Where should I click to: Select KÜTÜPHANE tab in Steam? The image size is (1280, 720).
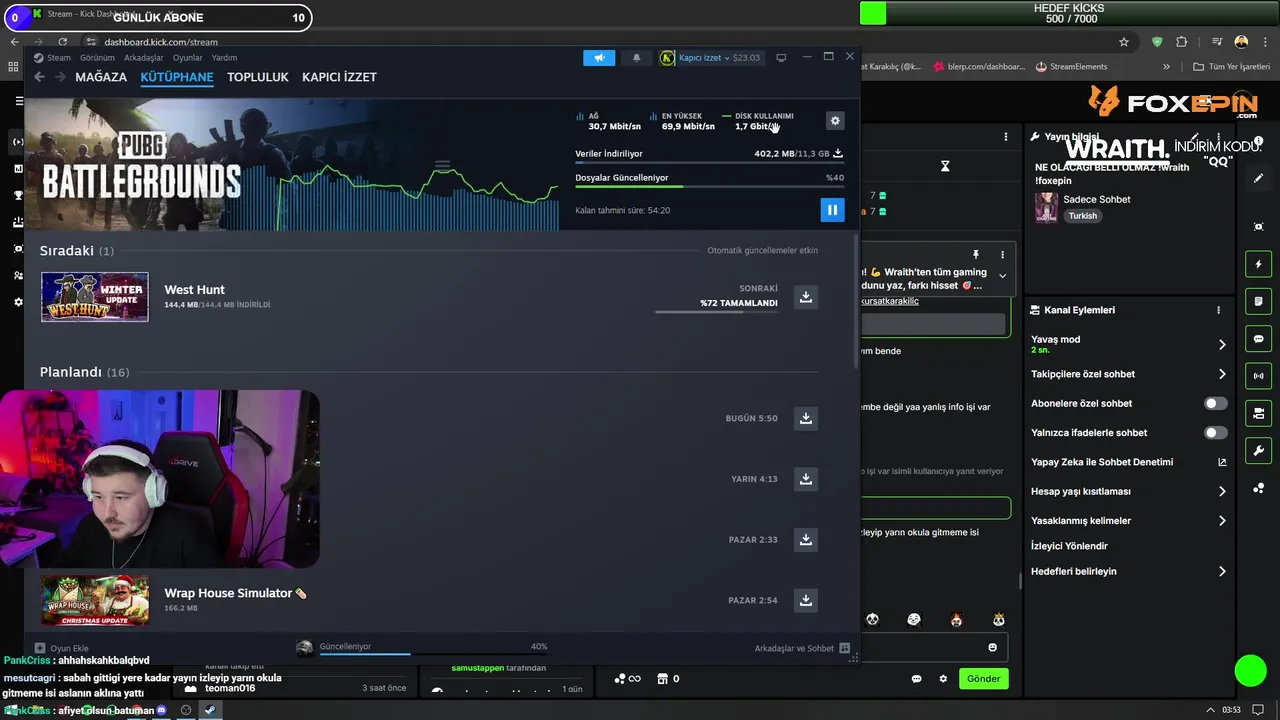[177, 77]
